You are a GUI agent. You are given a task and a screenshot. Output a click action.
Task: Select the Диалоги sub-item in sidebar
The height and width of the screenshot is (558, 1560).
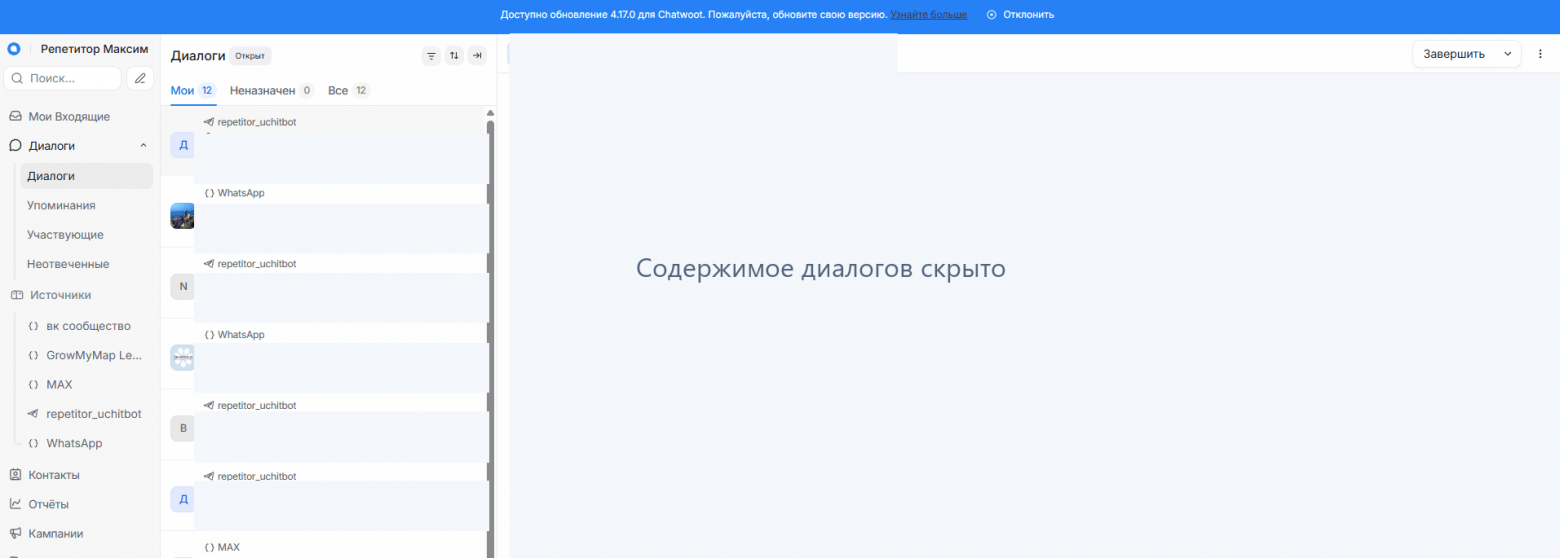click(87, 176)
